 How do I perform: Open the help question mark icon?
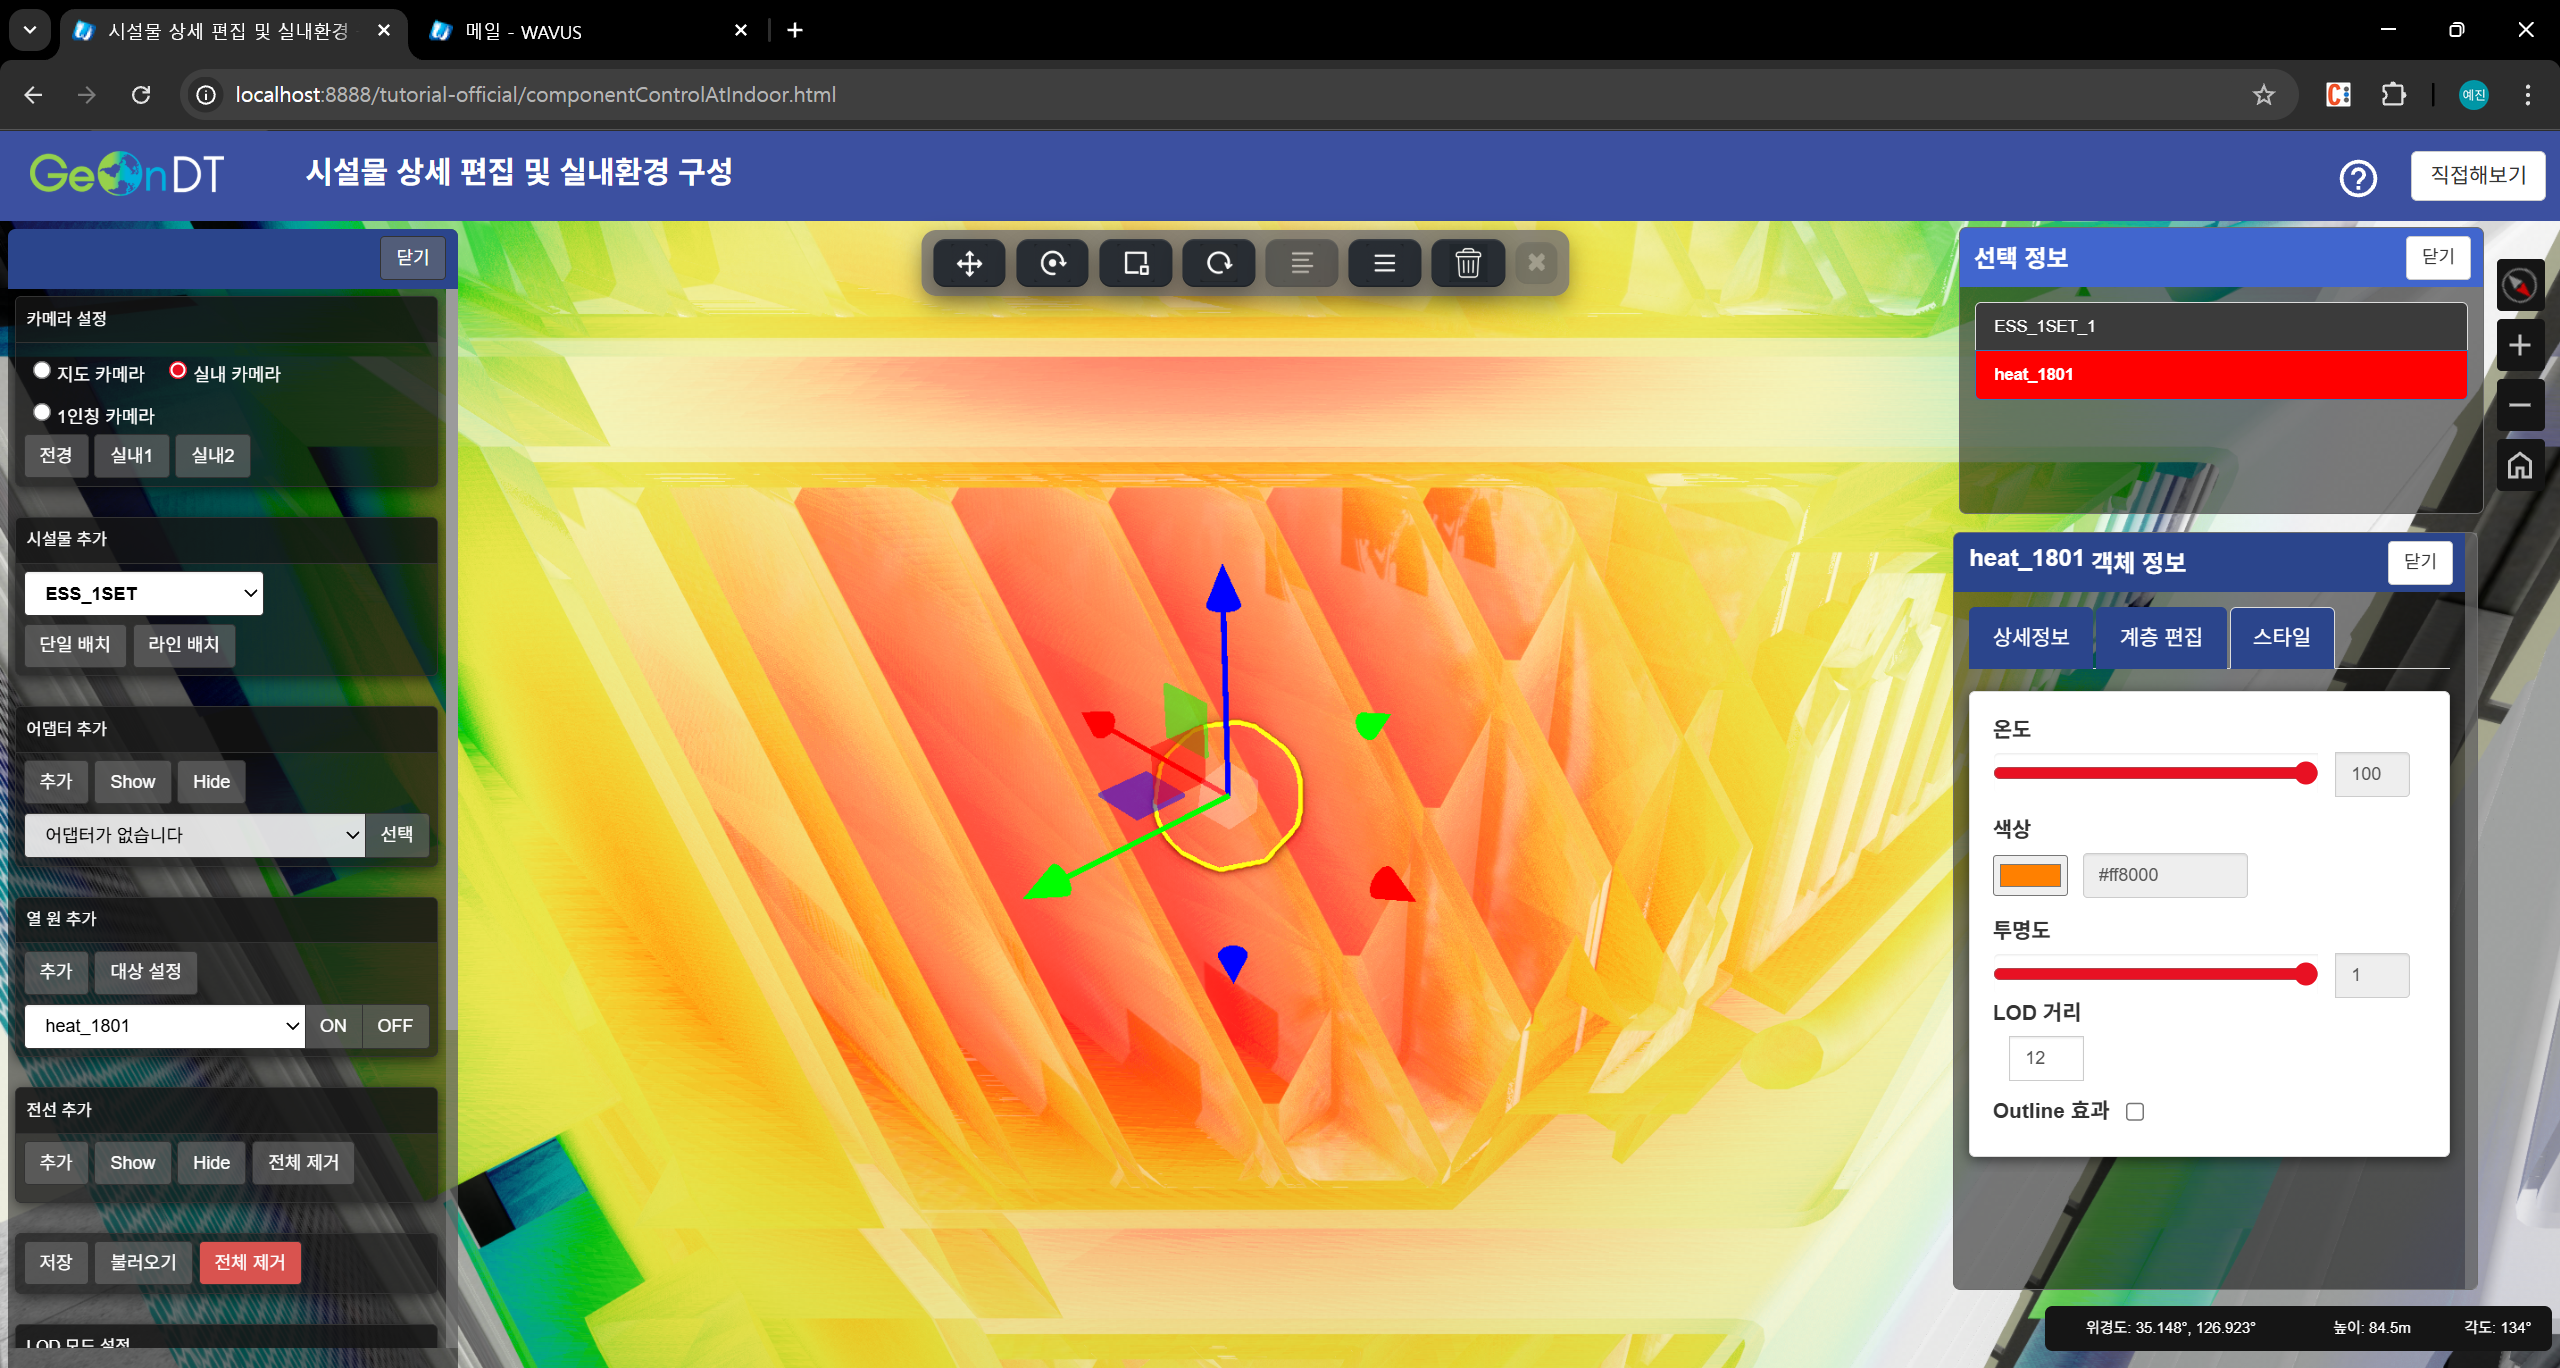2357,178
